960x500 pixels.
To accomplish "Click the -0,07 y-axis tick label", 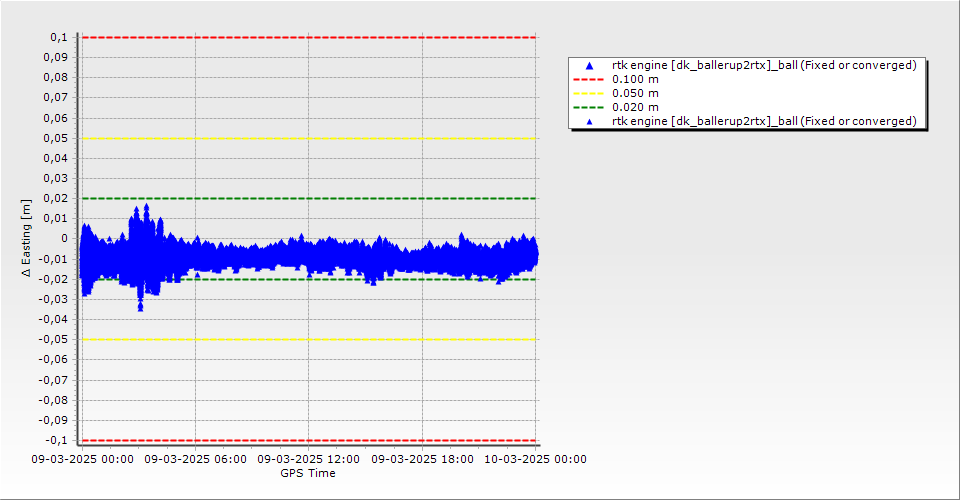I will (53, 379).
